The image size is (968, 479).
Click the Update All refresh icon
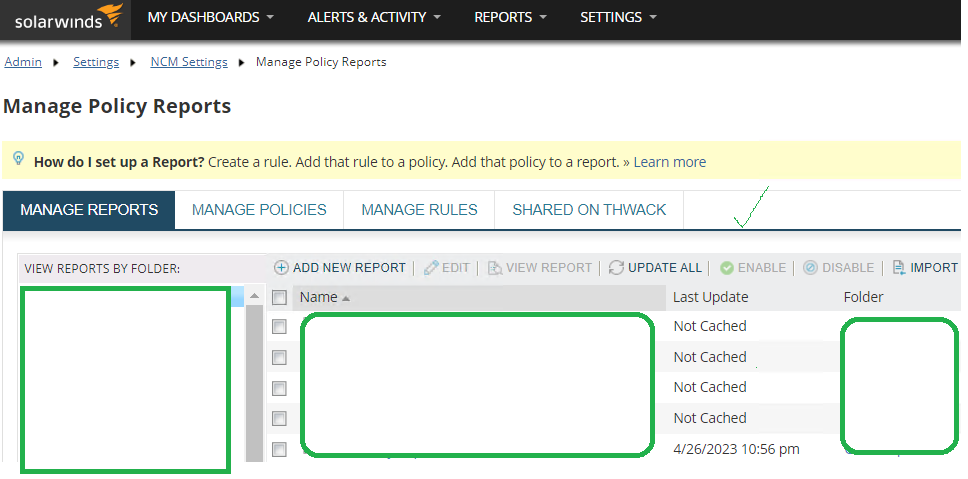tap(616, 268)
